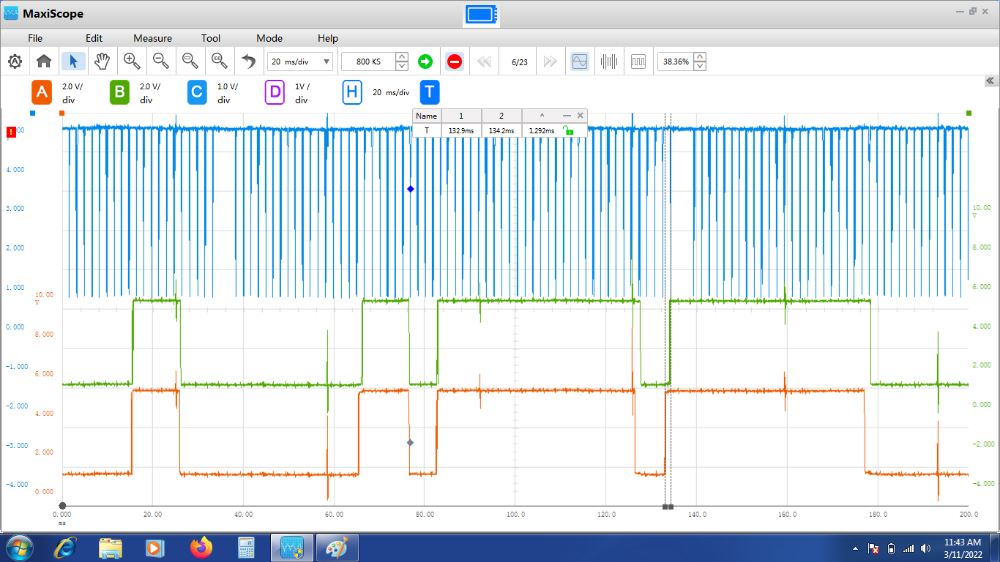The image size is (1000, 562).
Task: Open the Measure menu
Action: click(152, 38)
